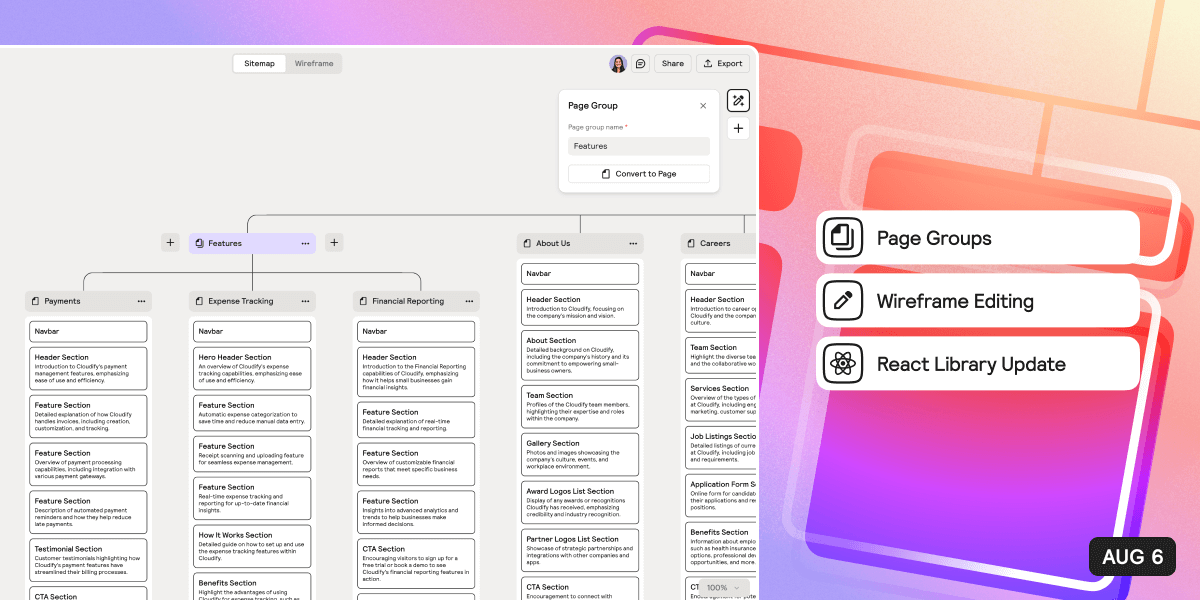1200x600 pixels.
Task: Switch view mode to Wireframe
Action: (314, 63)
